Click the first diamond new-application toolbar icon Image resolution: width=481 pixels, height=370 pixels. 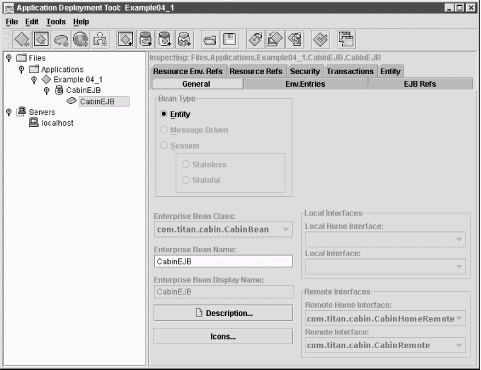pyautogui.click(x=22, y=39)
